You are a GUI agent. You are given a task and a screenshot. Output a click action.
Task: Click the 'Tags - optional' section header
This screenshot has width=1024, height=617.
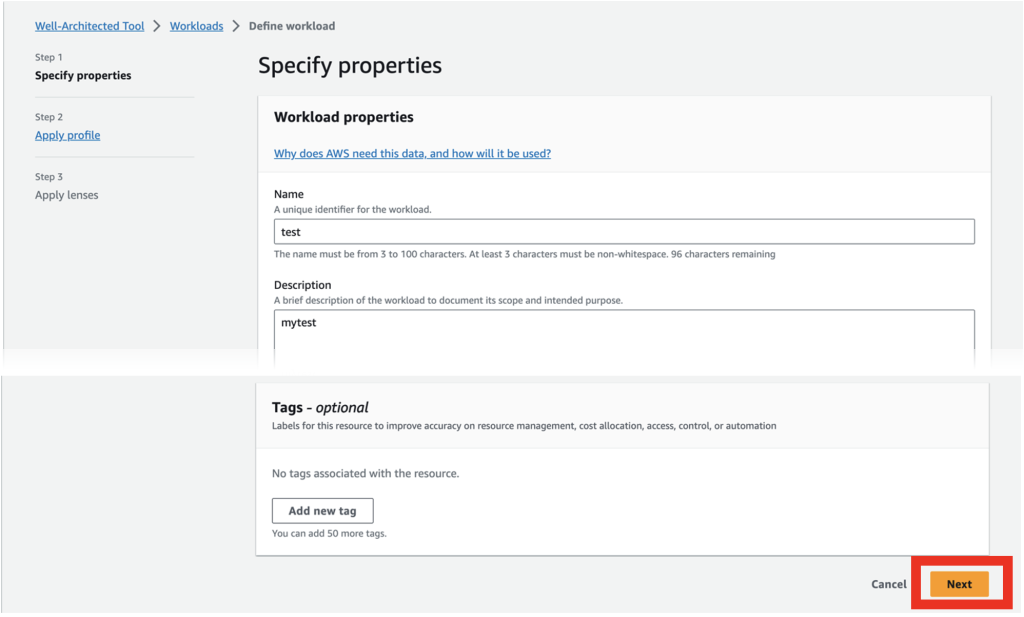coord(320,407)
